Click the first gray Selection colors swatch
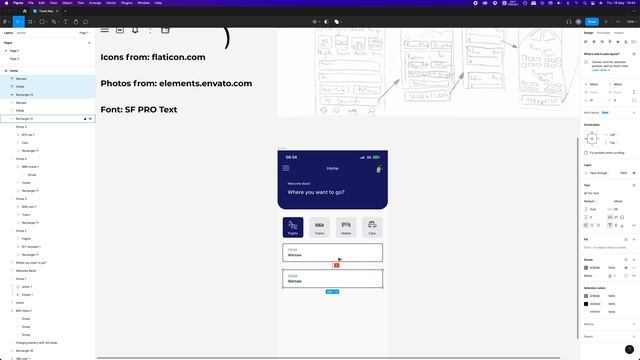Image resolution: width=640 pixels, height=360 pixels. coord(586,296)
